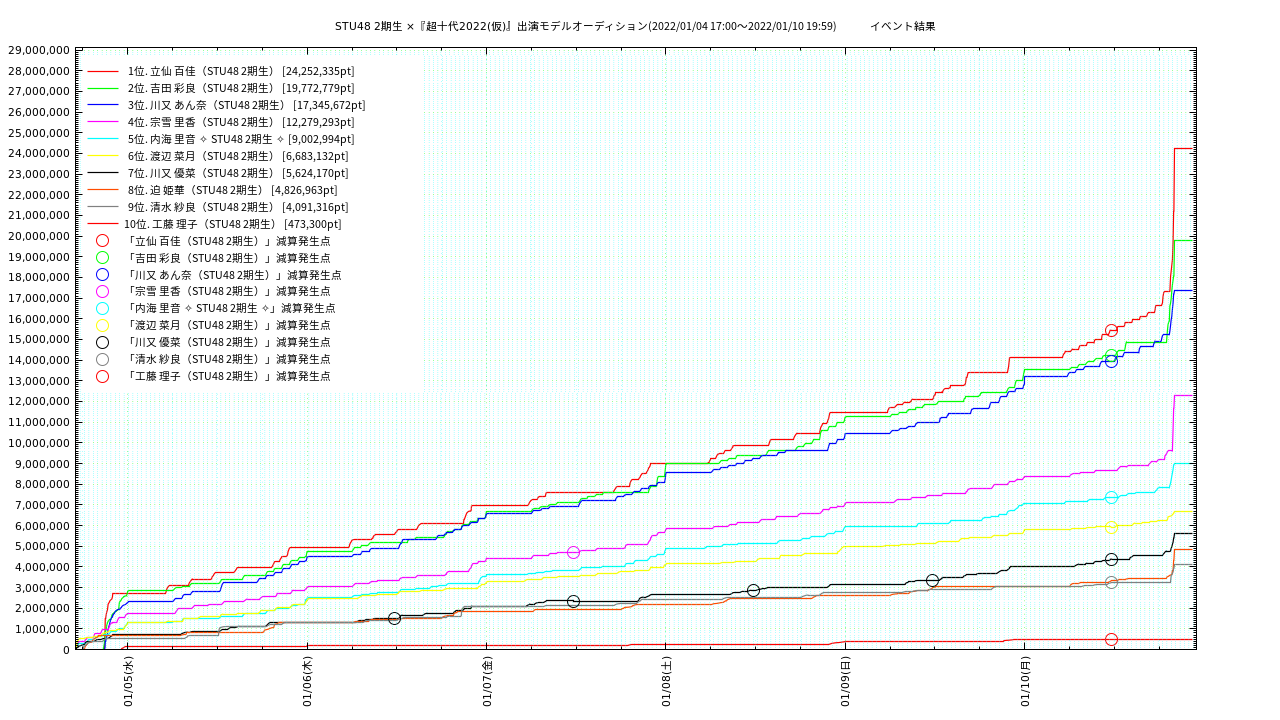
Task: Click the yellow 渡辺 菜月 reduction marker on the plot
Action: click(1111, 527)
